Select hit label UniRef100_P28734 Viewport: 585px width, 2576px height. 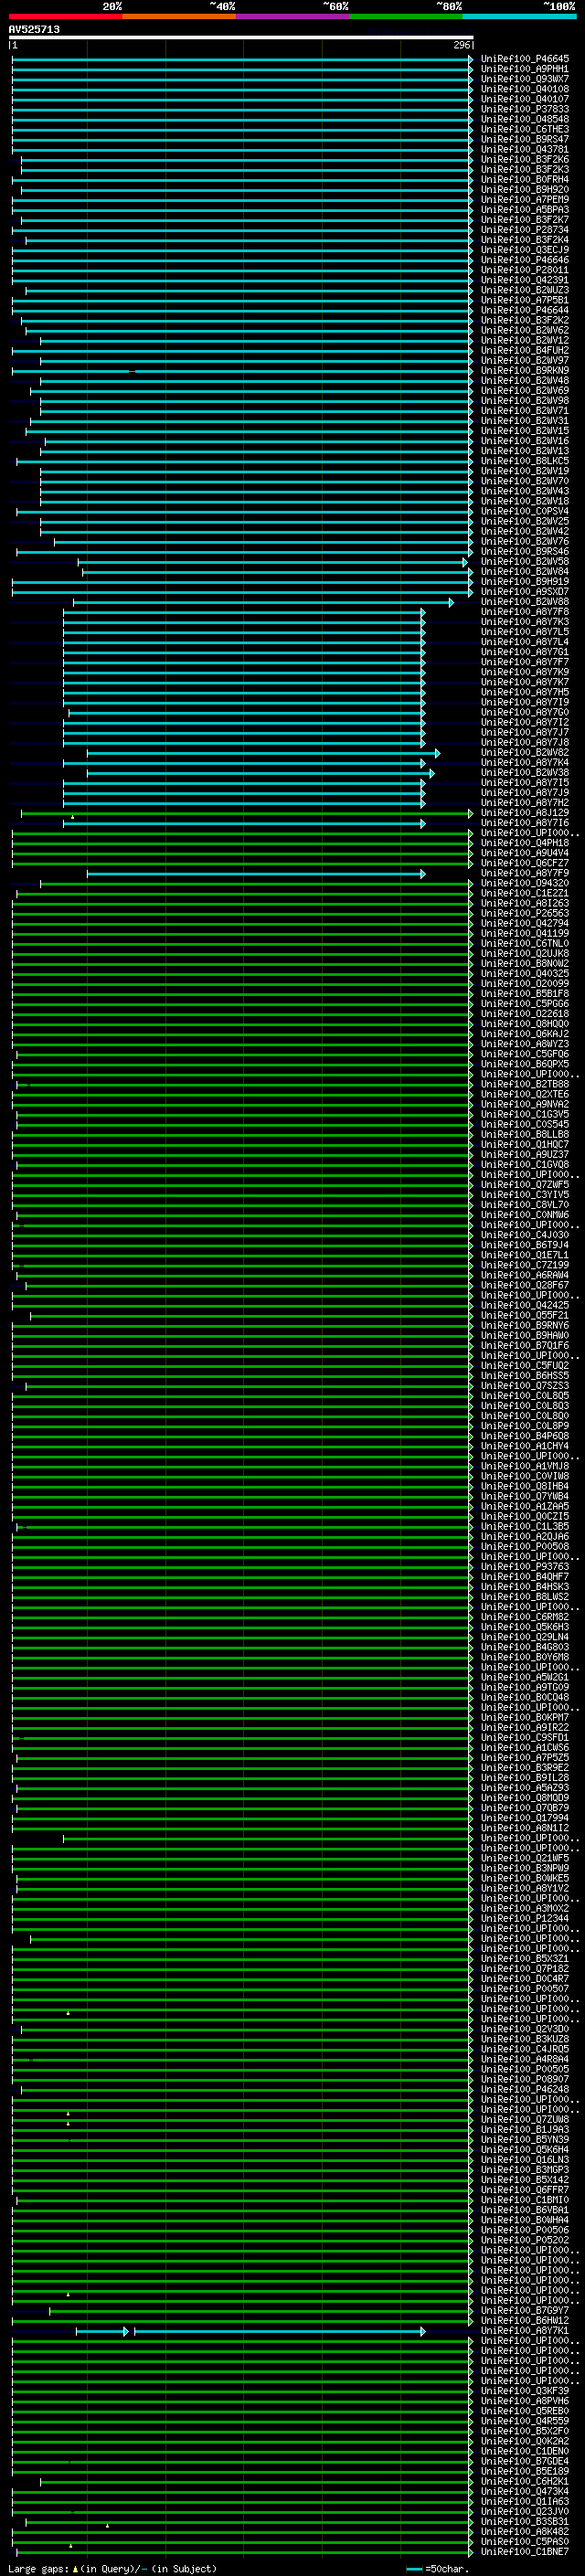click(x=525, y=230)
